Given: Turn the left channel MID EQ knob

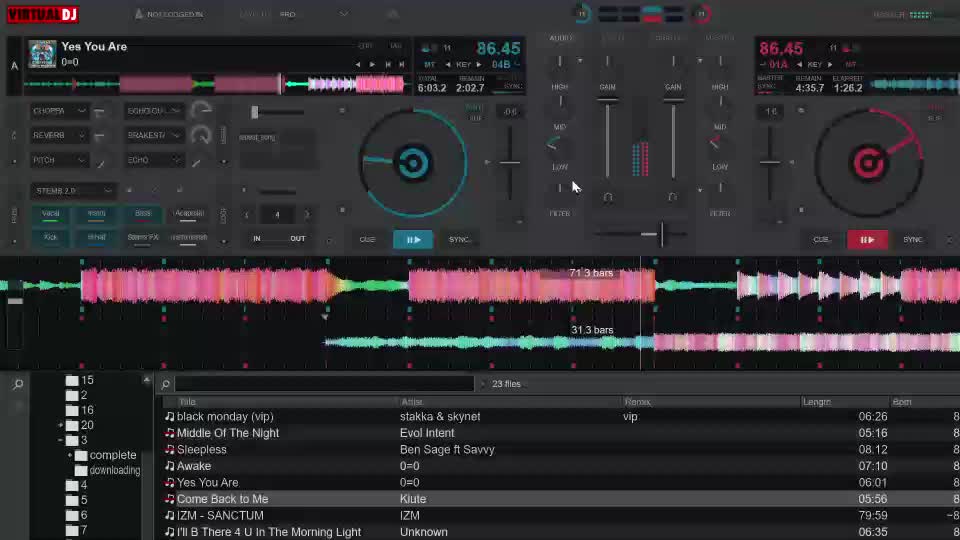Looking at the screenshot, I should coord(558,145).
